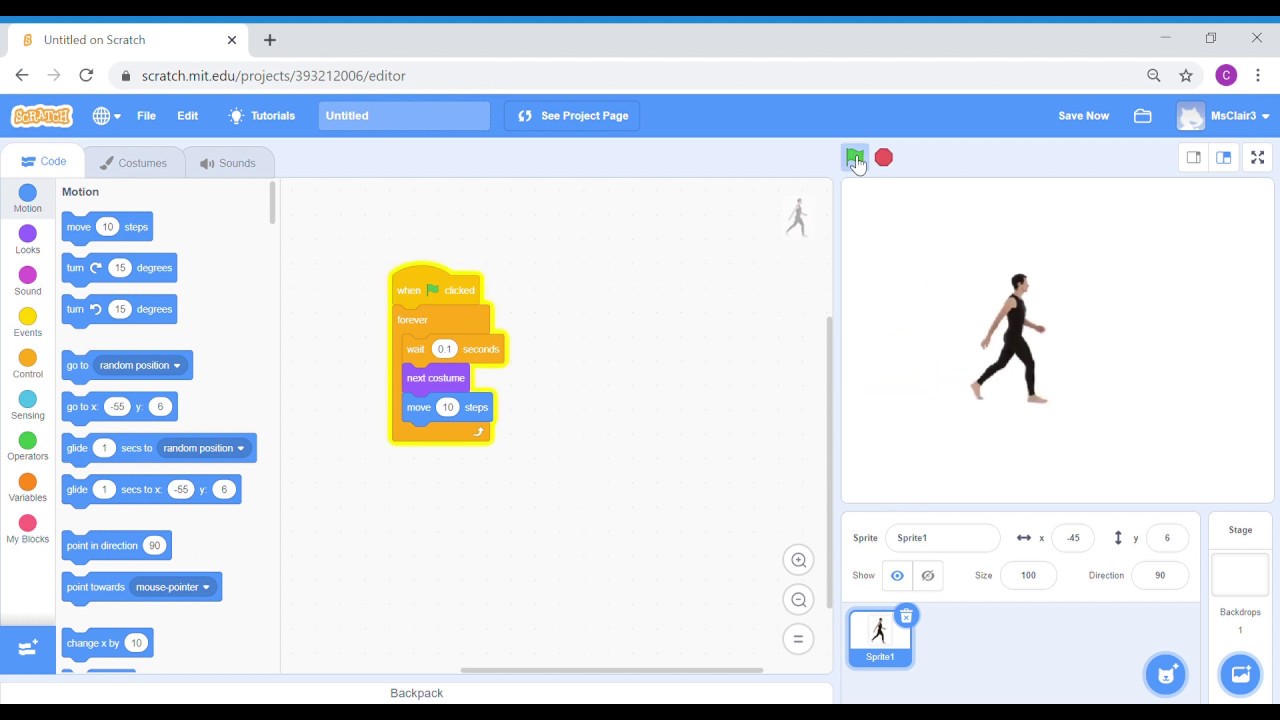
Task: Select the Operators block category
Action: click(x=28, y=446)
